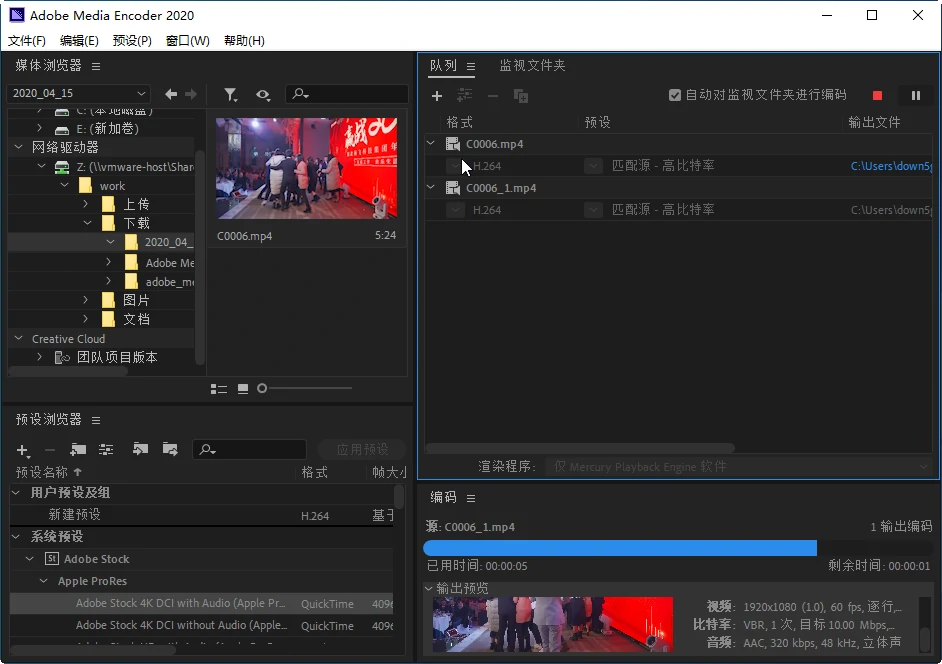
Task: Click the 匹配源 - 高比特率 preset of C0006.mp4
Action: point(662,166)
